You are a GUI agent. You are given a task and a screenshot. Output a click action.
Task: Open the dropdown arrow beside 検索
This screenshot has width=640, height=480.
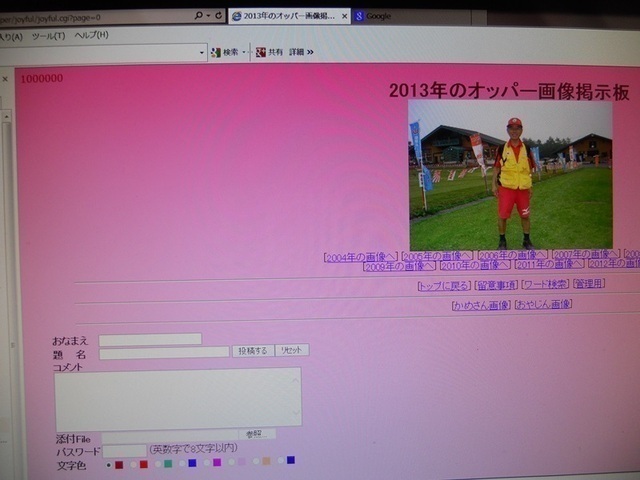[x=244, y=52]
